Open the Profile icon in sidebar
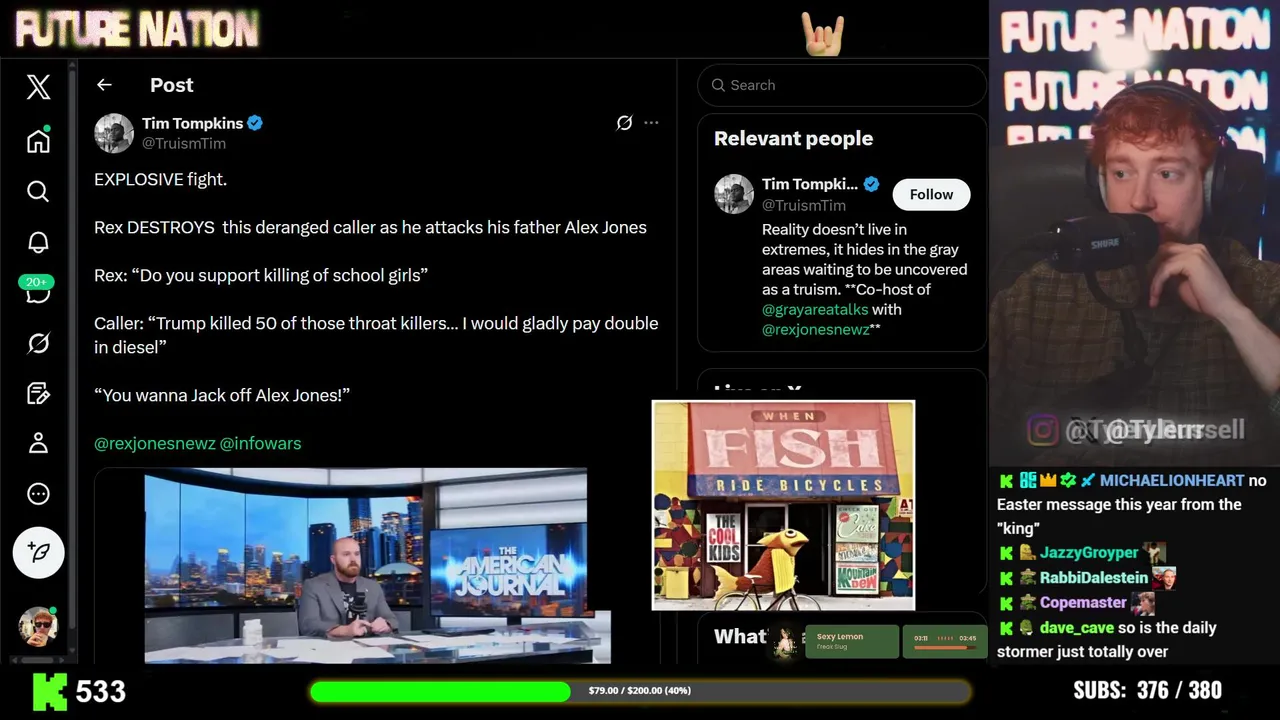Image resolution: width=1280 pixels, height=720 pixels. click(38, 443)
